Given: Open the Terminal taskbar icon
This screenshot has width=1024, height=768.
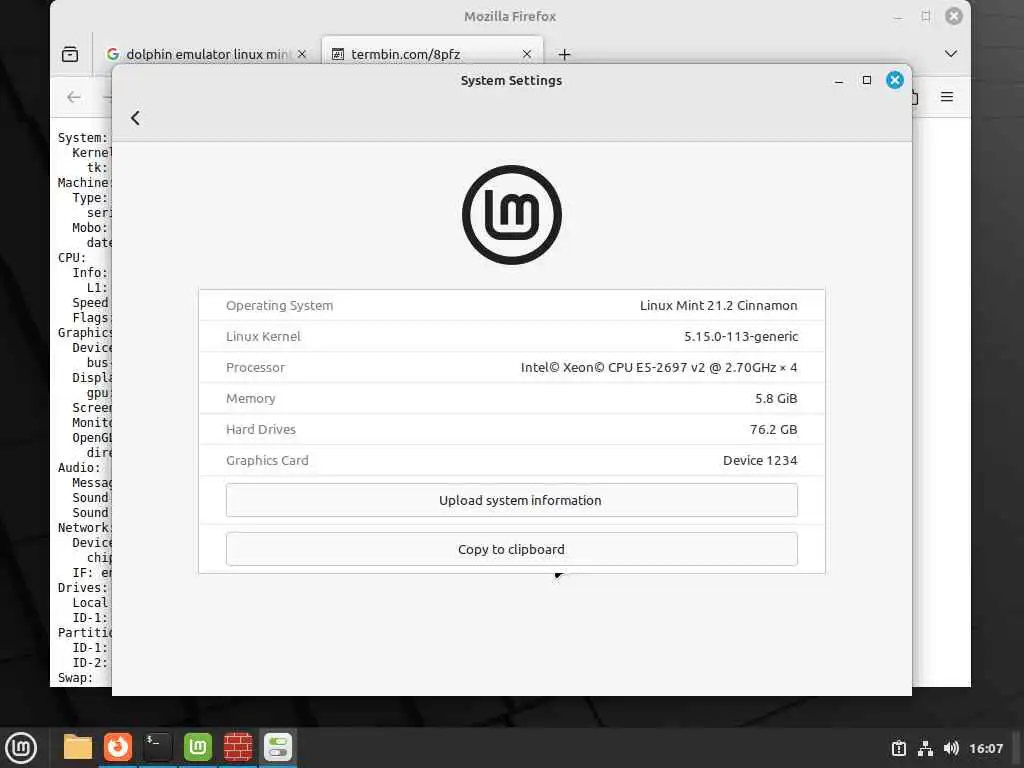Looking at the screenshot, I should click(157, 748).
